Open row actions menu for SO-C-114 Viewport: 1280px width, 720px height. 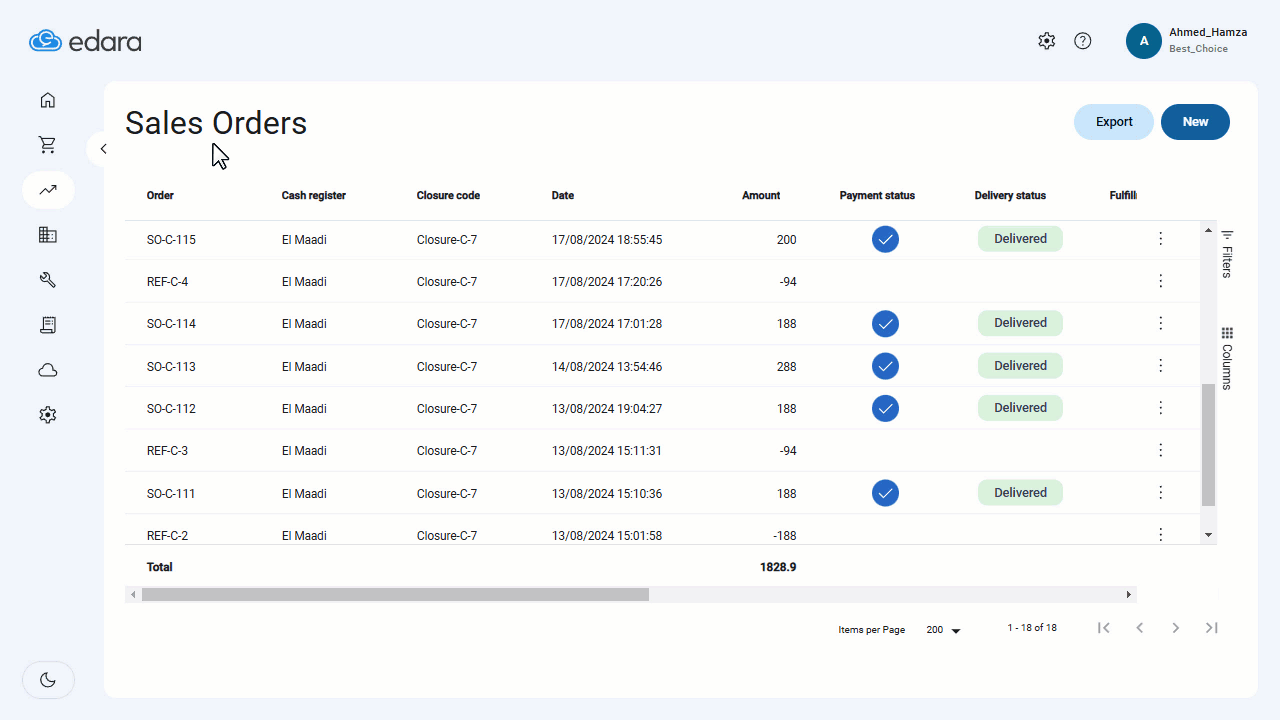point(1161,323)
